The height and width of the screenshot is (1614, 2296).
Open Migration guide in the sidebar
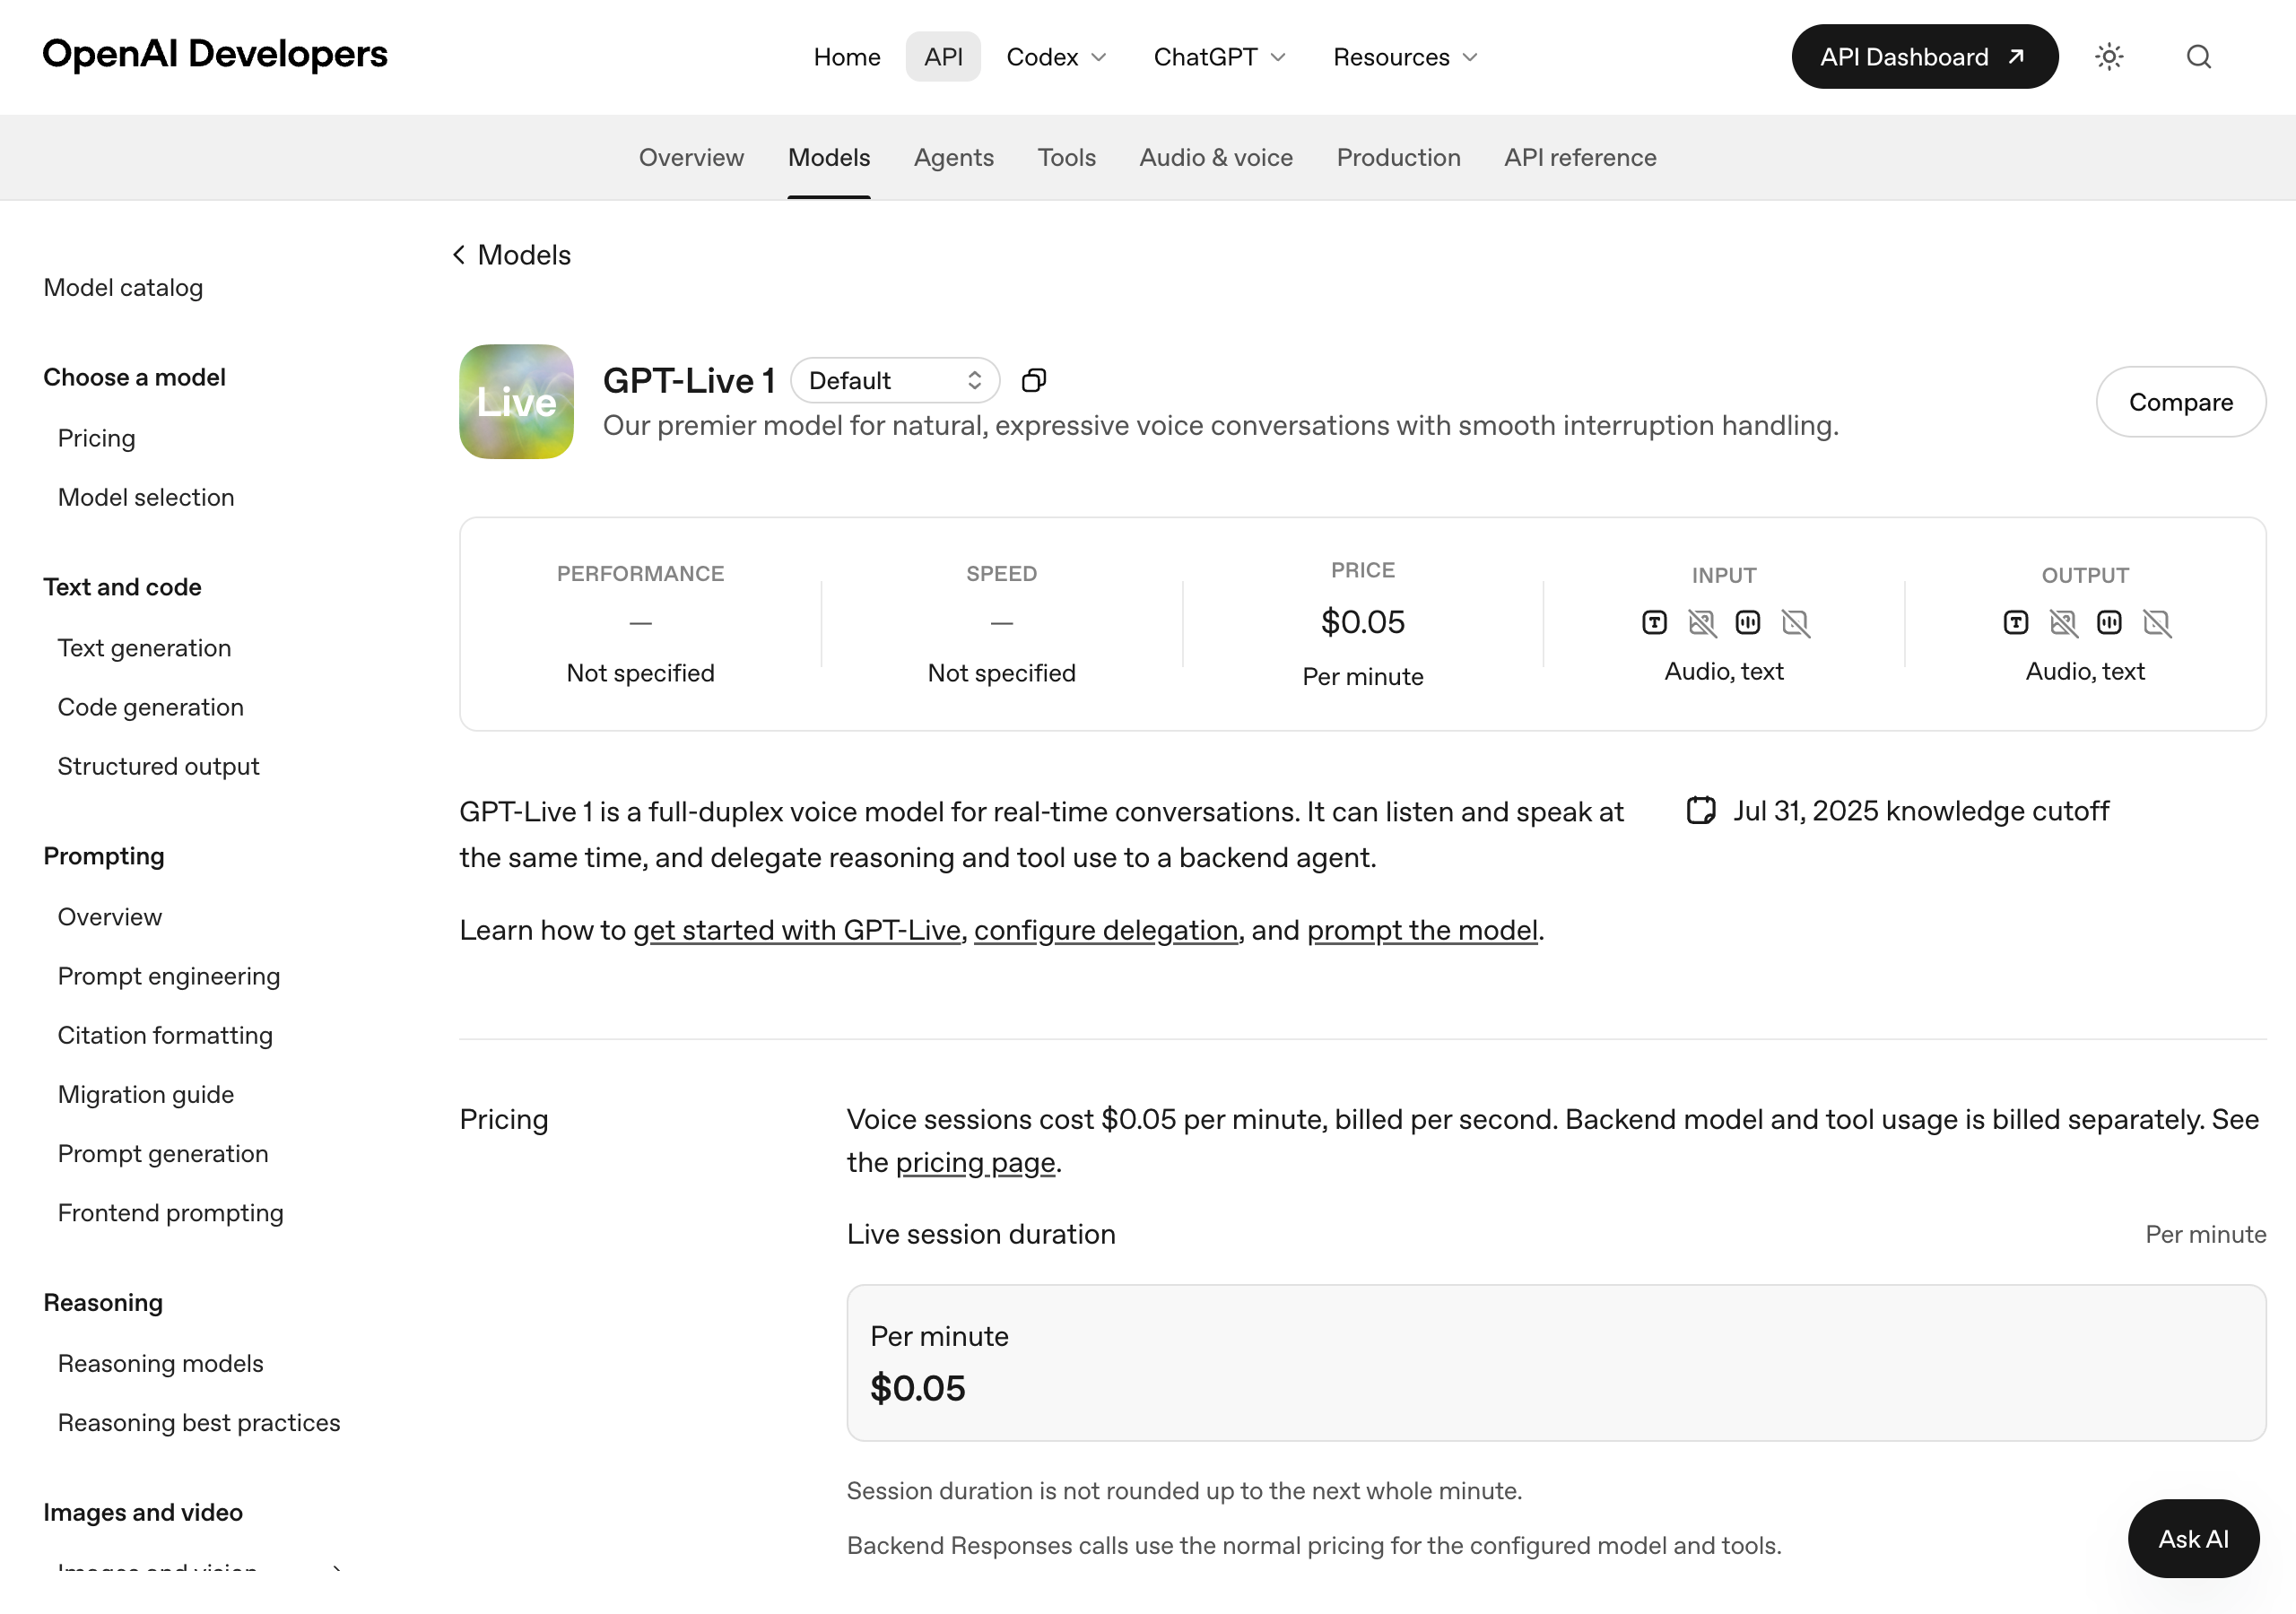pyautogui.click(x=146, y=1094)
